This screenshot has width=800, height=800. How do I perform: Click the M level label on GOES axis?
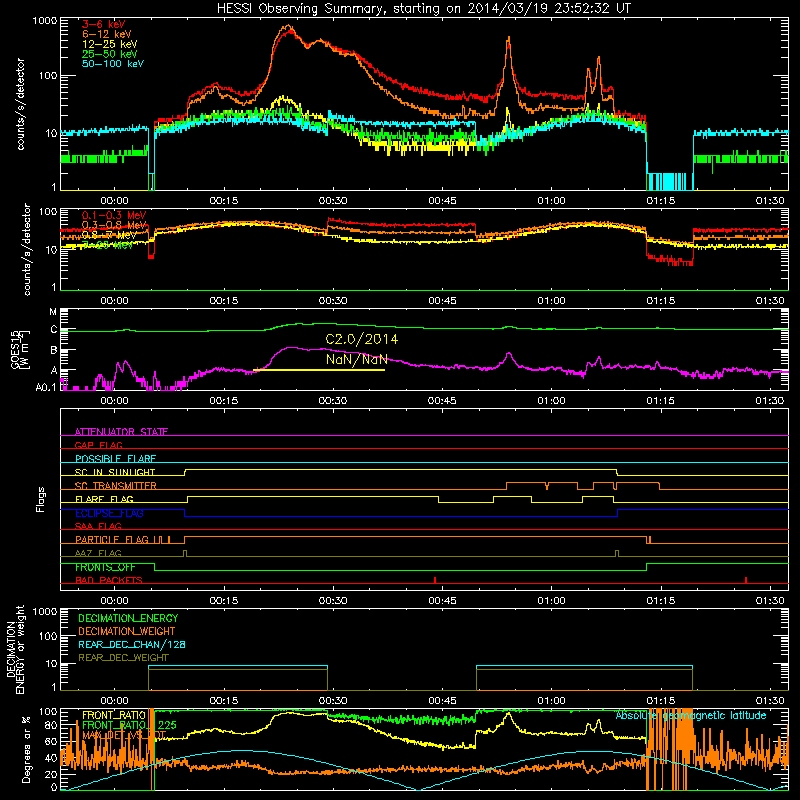53,312
